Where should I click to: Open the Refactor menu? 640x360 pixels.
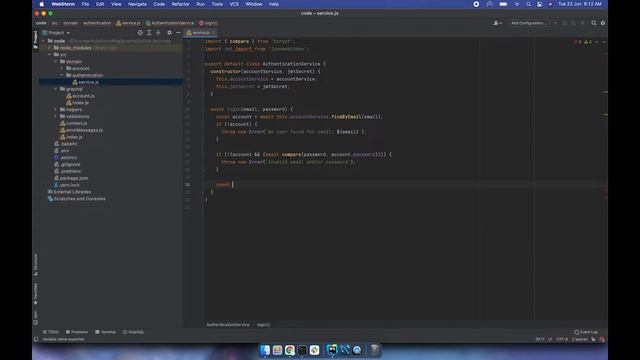(x=180, y=4)
